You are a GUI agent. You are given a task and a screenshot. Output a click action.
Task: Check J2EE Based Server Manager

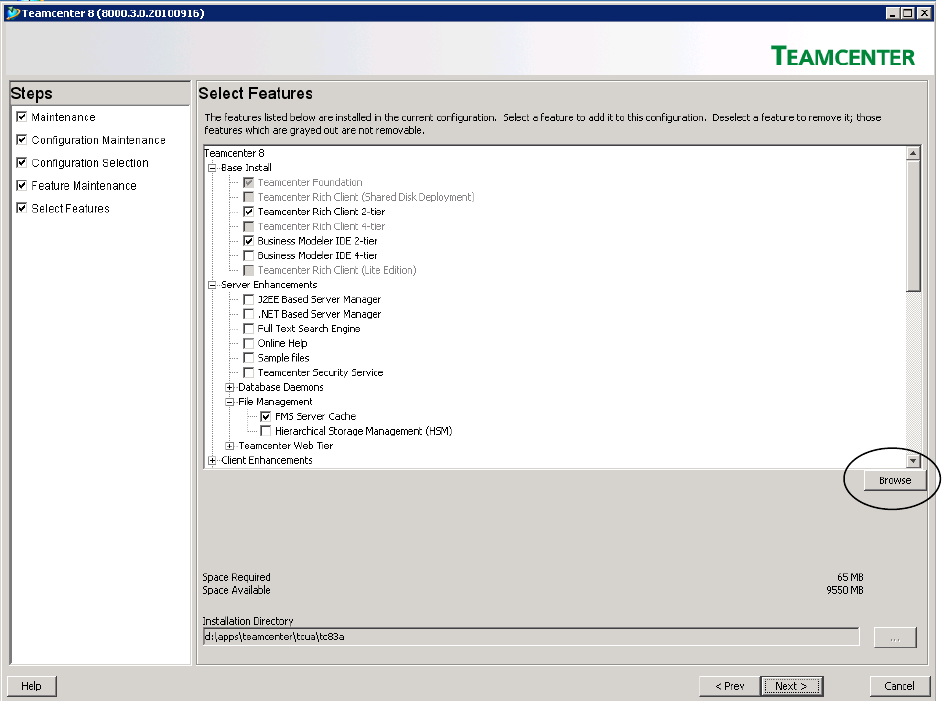pos(248,299)
